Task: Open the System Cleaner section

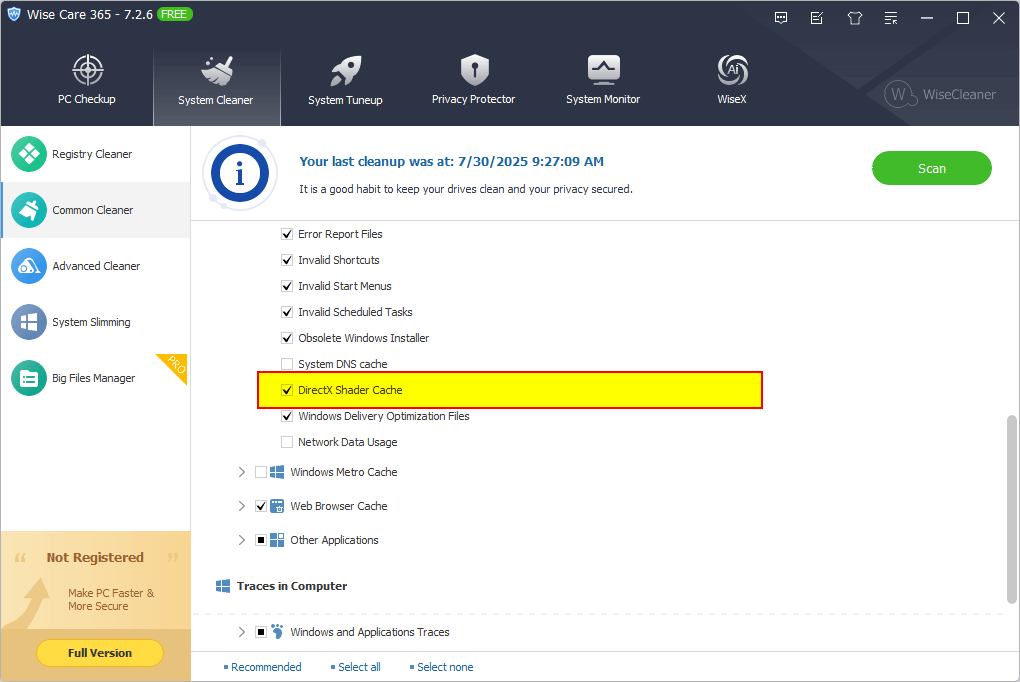Action: [217, 87]
